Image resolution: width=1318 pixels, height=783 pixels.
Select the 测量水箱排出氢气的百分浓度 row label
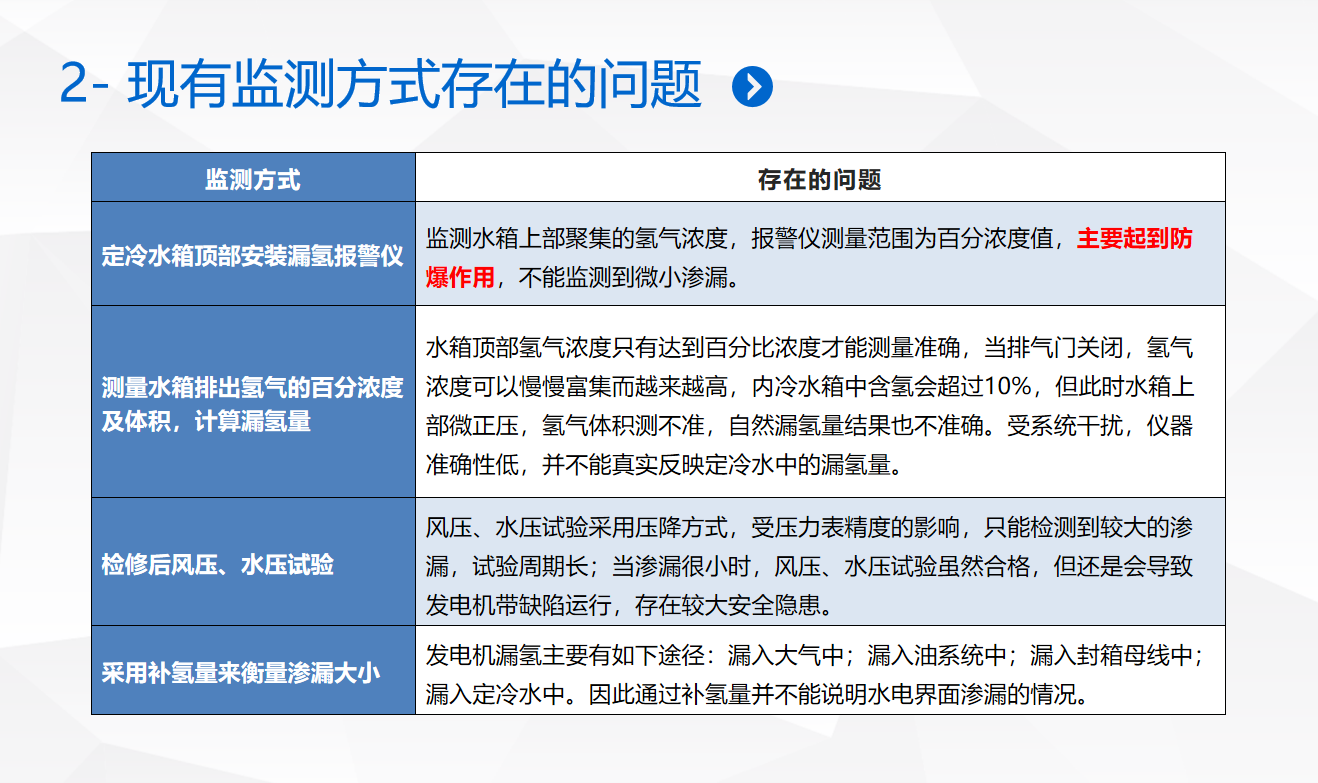[252, 387]
